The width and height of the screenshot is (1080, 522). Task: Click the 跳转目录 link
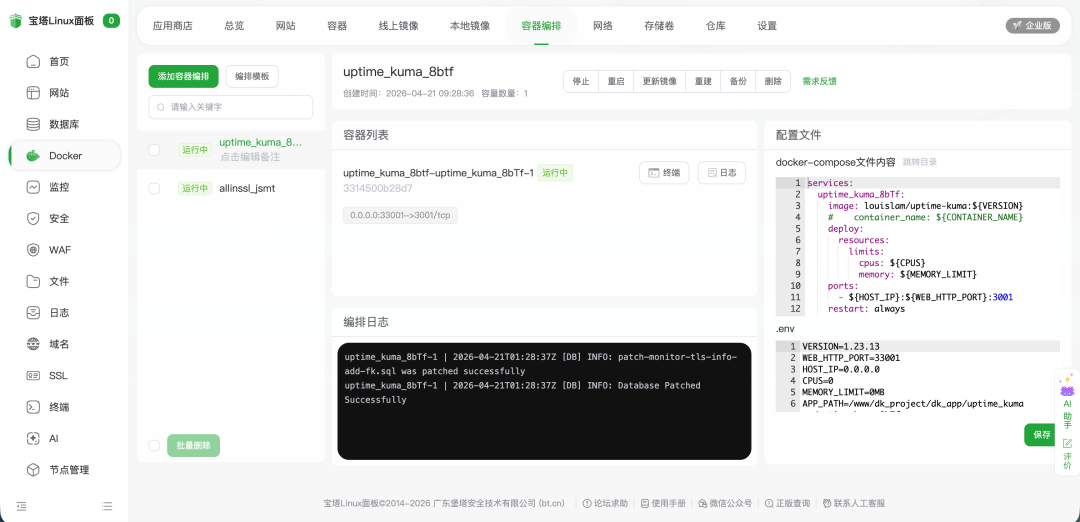click(920, 163)
